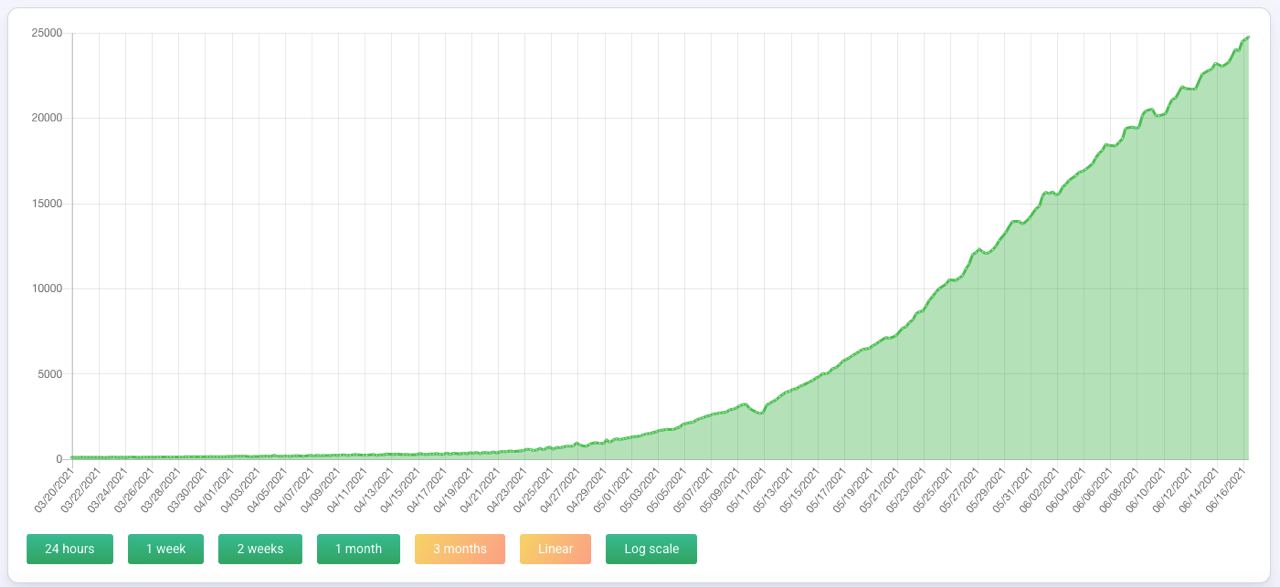Select the 24 hours time range
The height and width of the screenshot is (587, 1280).
click(70, 549)
